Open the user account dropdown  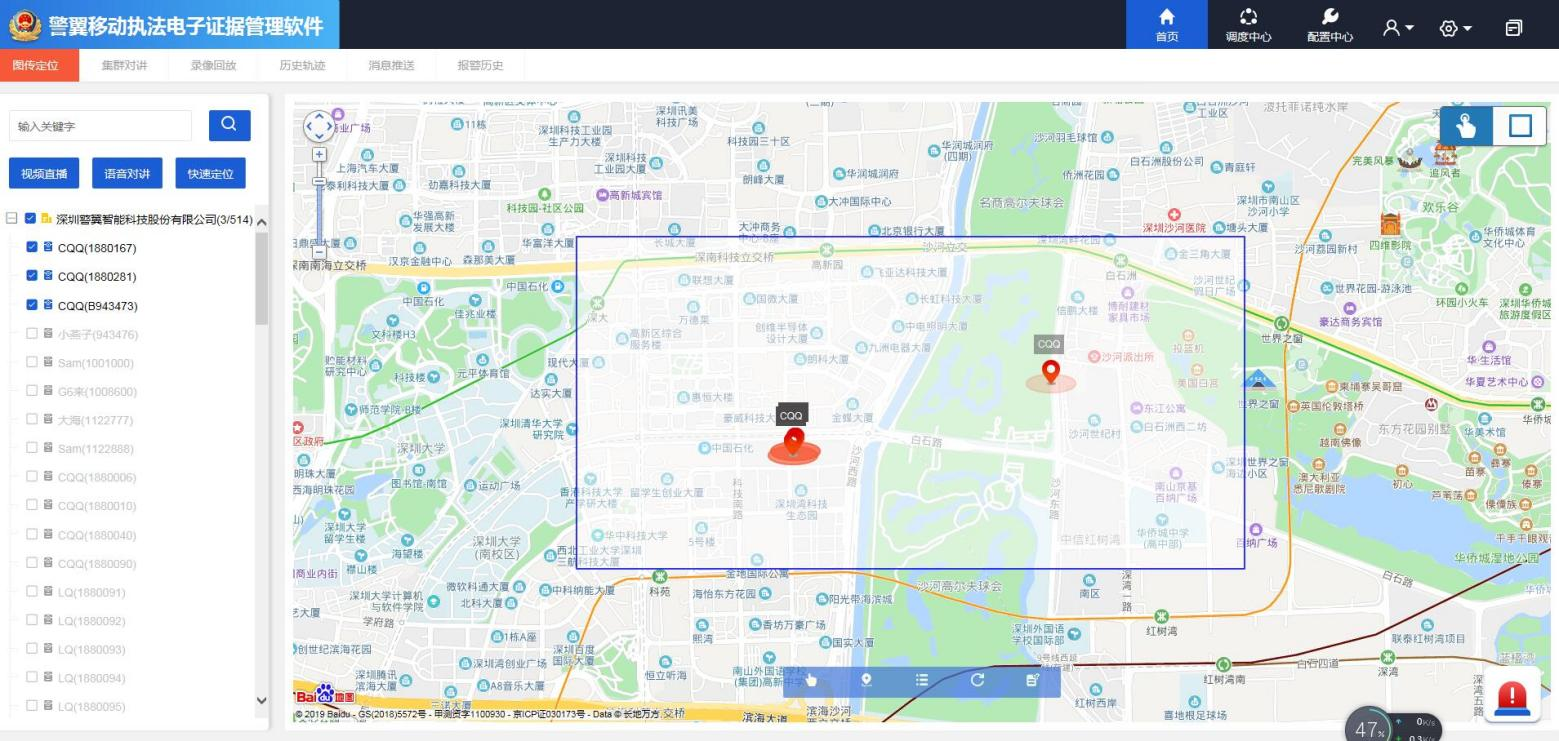pos(1398,28)
